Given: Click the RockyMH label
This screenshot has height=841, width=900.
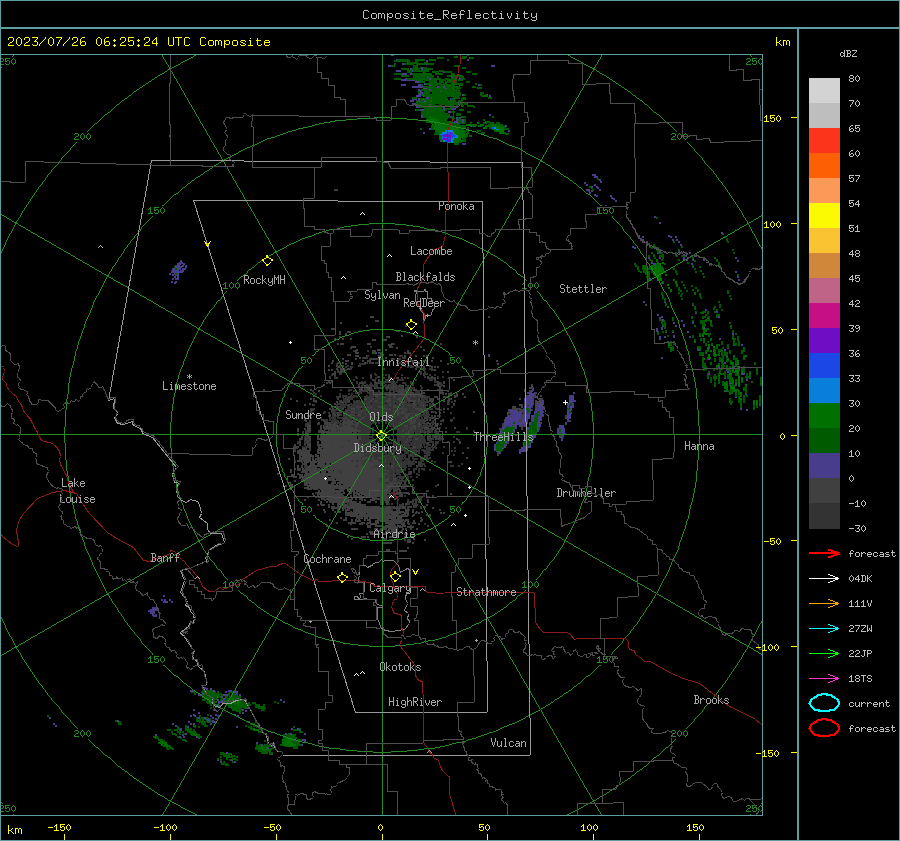Looking at the screenshot, I should tap(264, 280).
